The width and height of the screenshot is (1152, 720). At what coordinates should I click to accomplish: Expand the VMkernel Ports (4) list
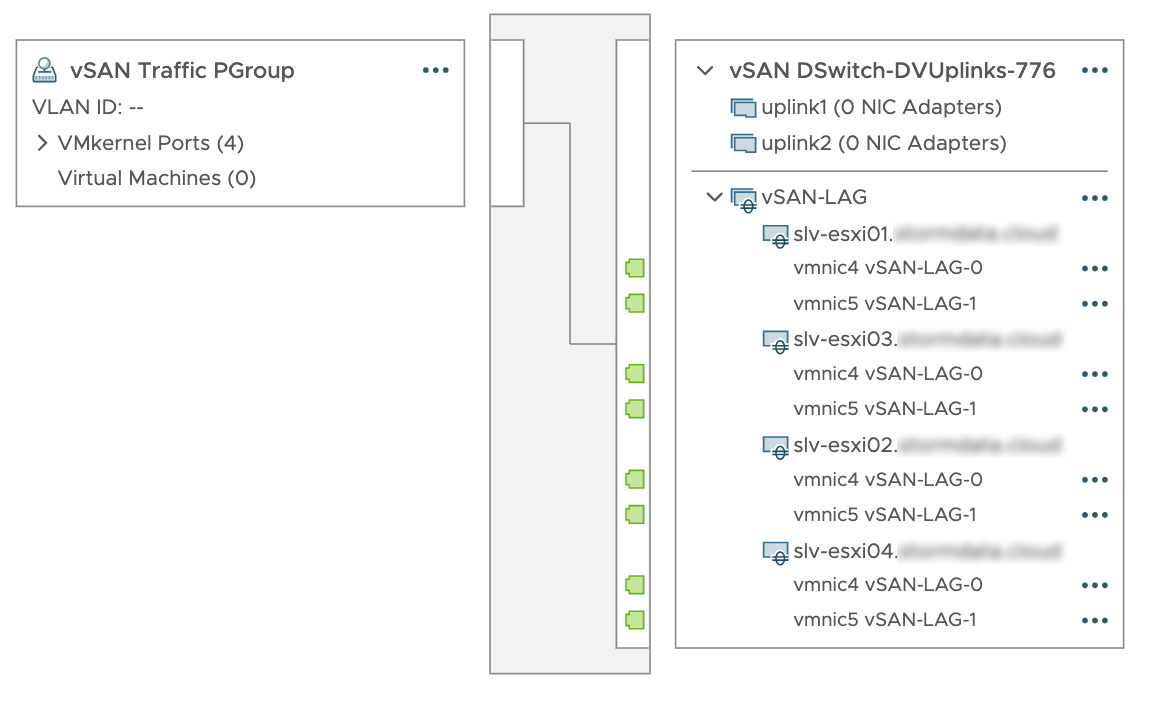click(42, 143)
